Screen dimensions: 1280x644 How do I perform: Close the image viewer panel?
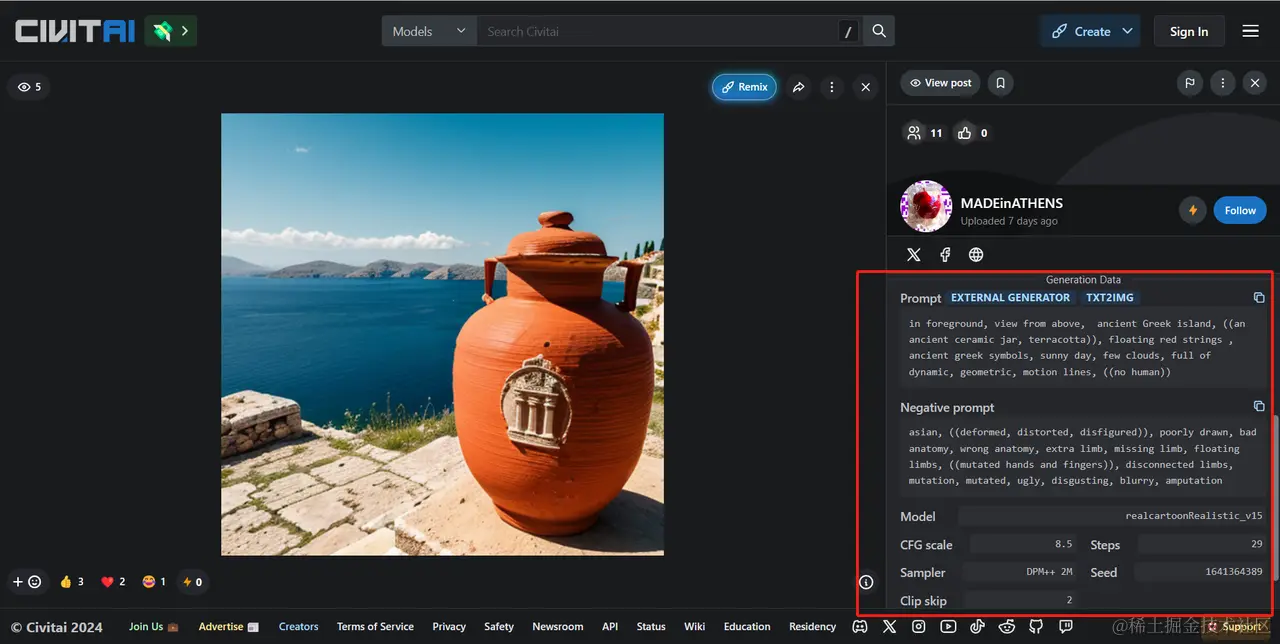pyautogui.click(x=866, y=87)
